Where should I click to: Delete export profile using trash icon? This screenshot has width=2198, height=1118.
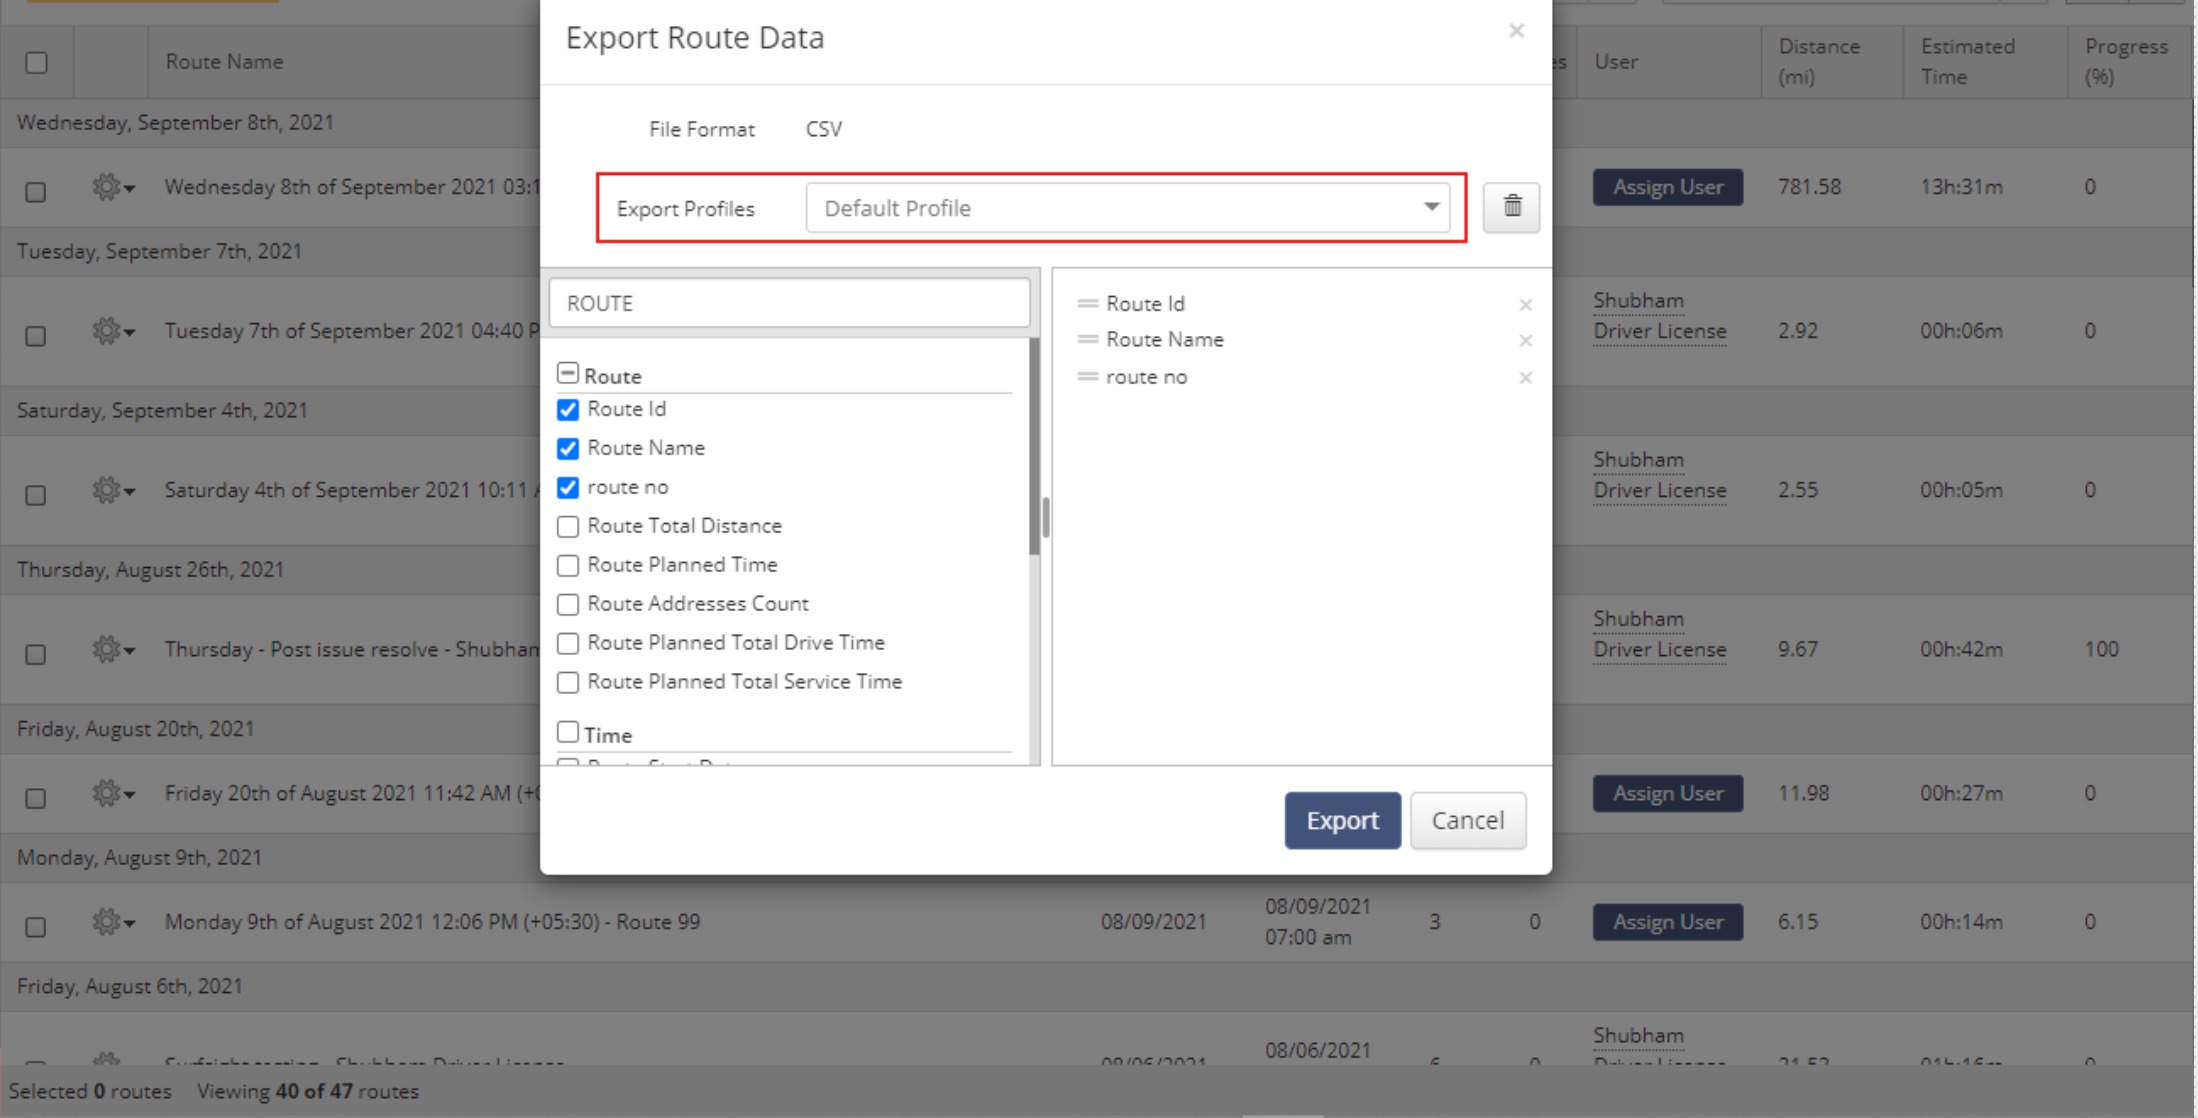click(x=1511, y=207)
